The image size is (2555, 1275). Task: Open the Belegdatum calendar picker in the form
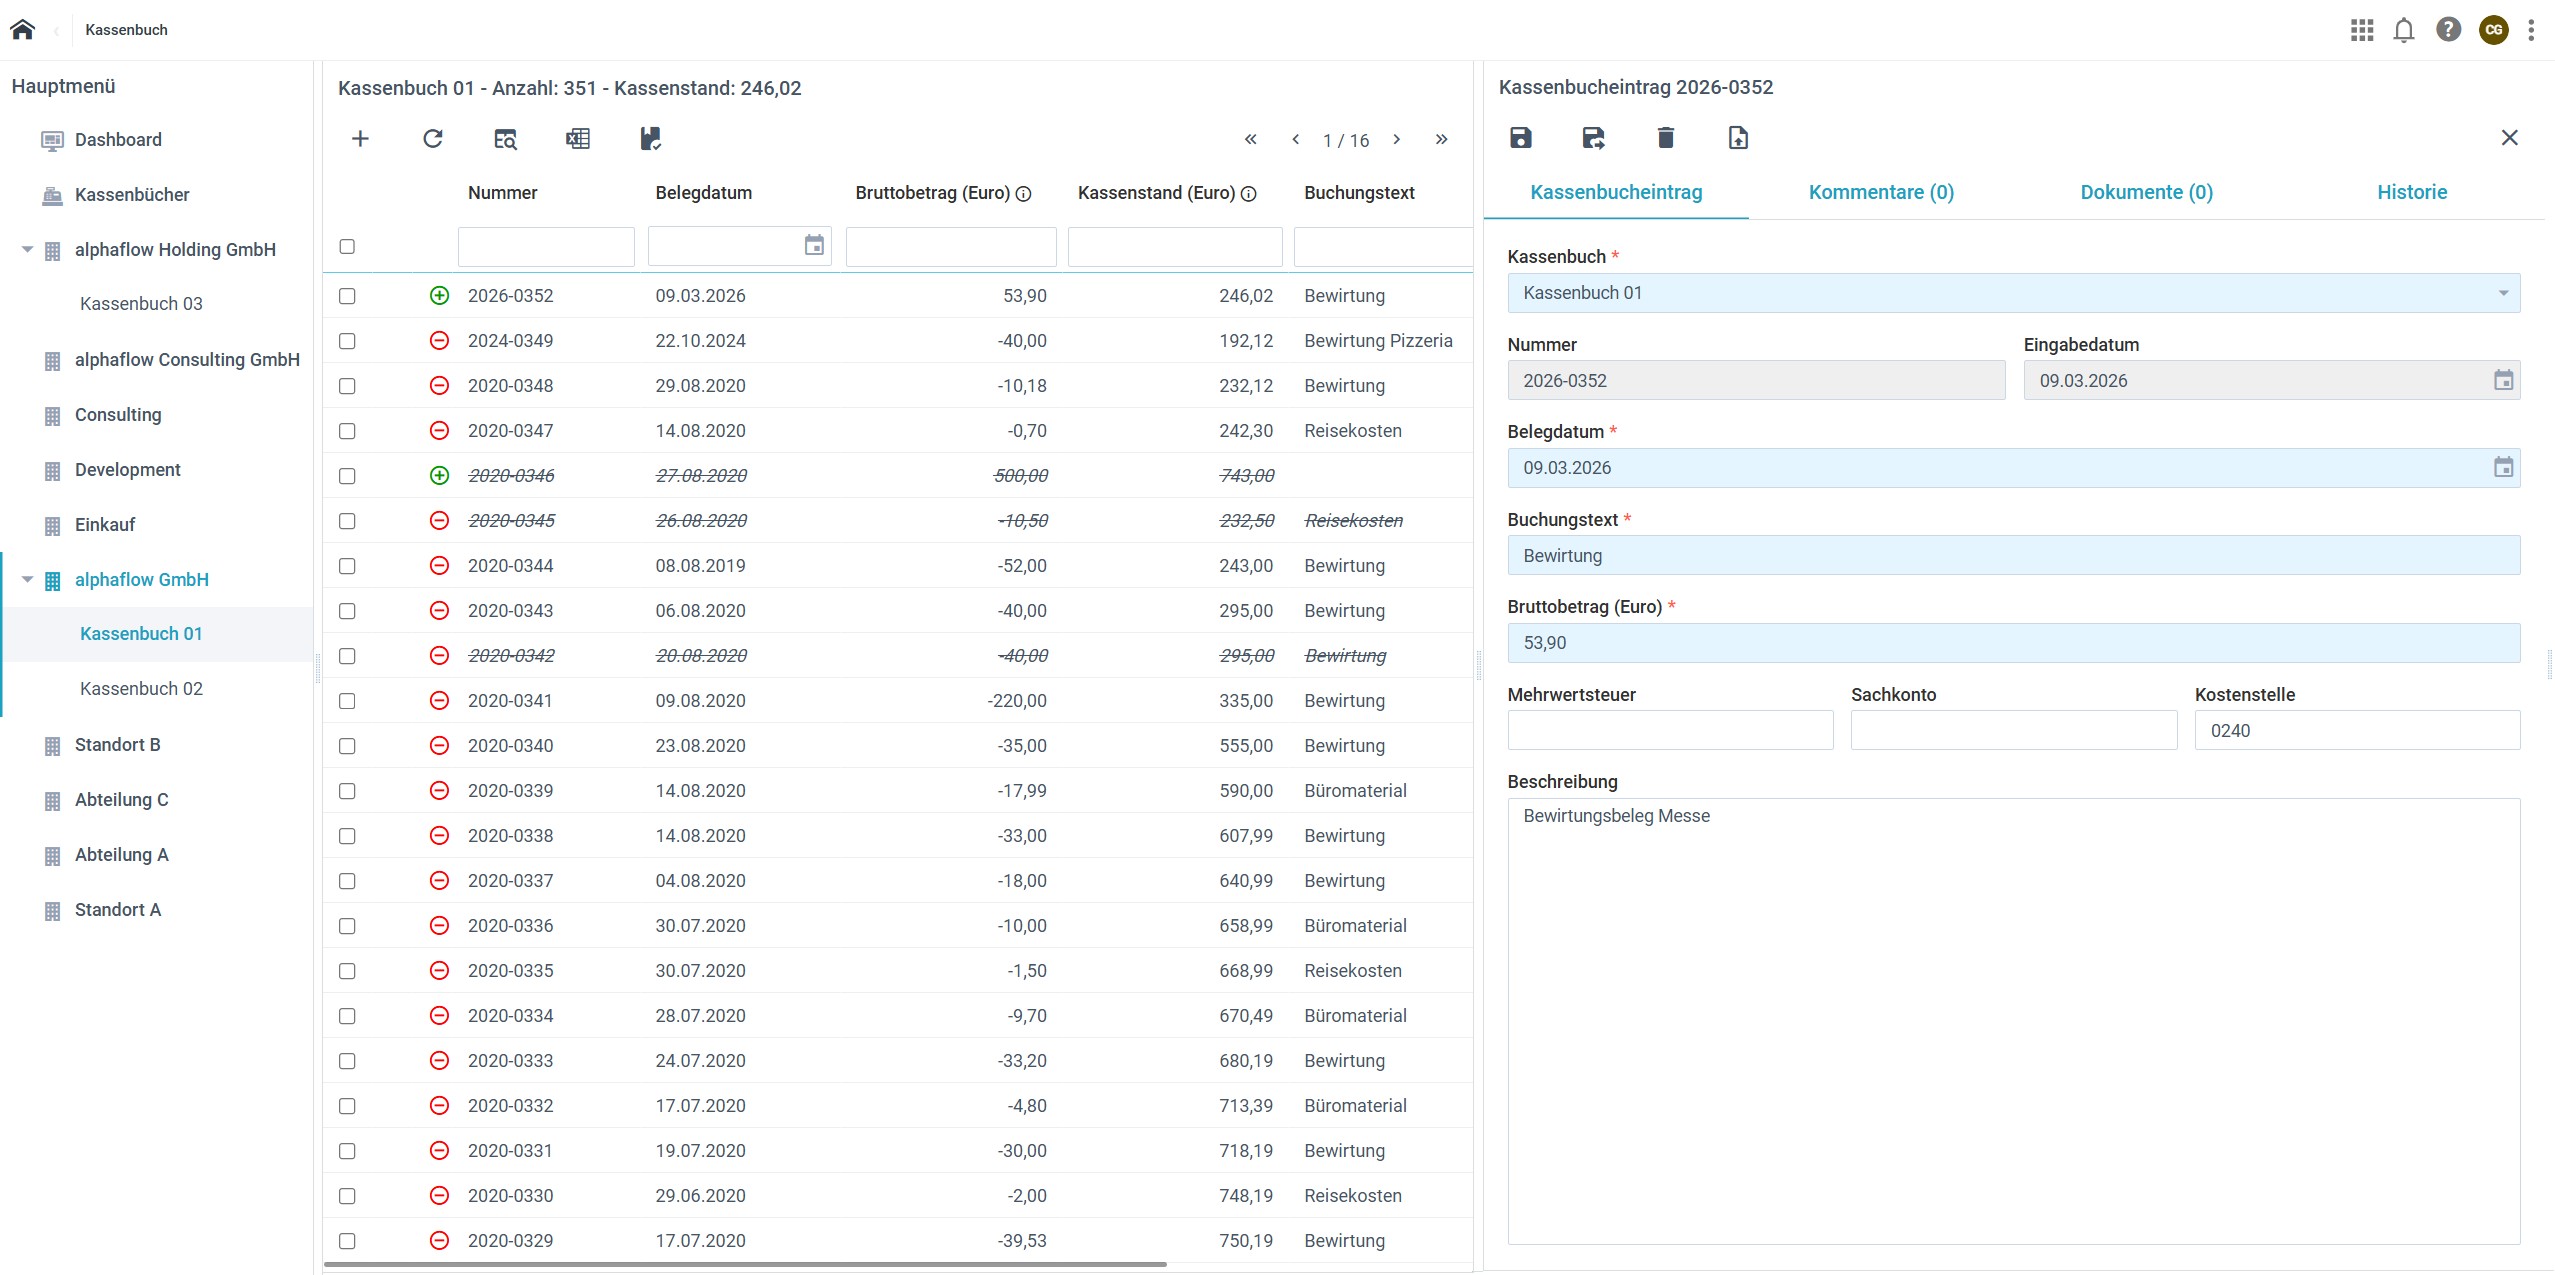[2502, 468]
